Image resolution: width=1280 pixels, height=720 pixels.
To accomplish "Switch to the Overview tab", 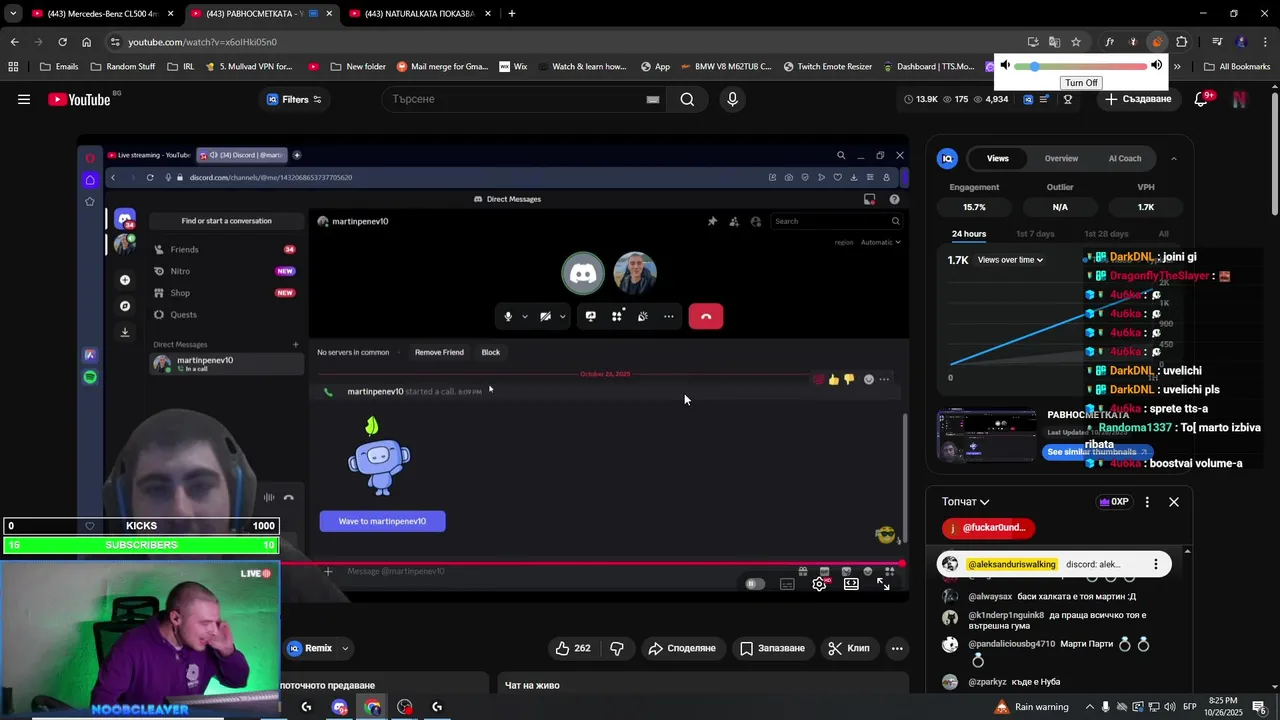I will 1061,158.
